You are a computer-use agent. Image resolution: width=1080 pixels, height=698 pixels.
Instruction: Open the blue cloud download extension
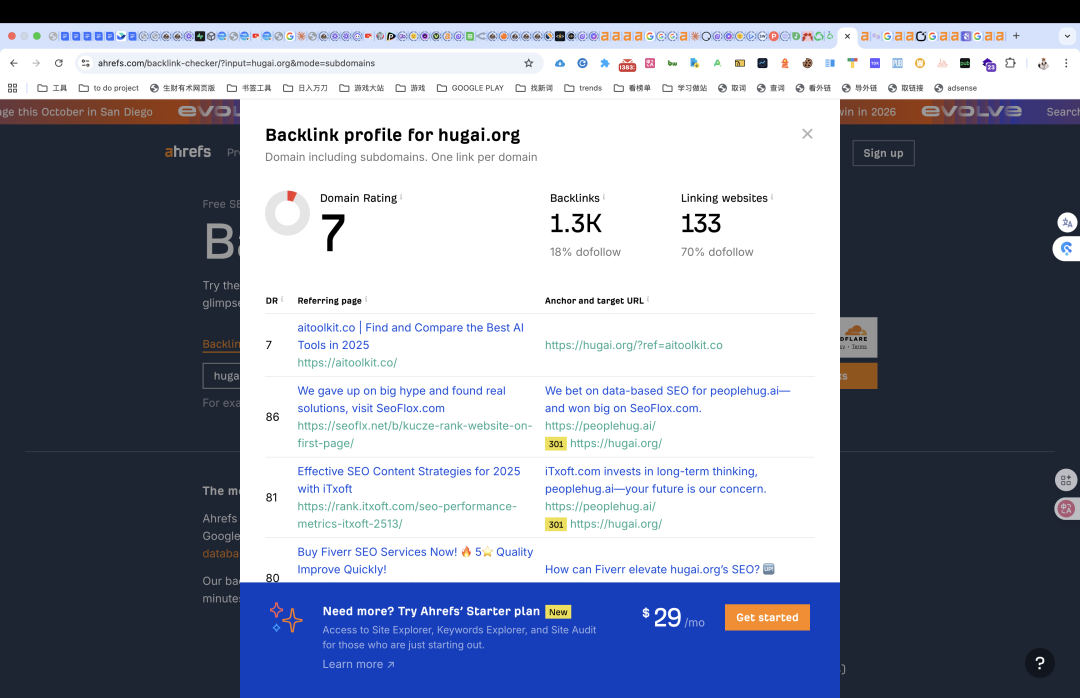point(560,63)
